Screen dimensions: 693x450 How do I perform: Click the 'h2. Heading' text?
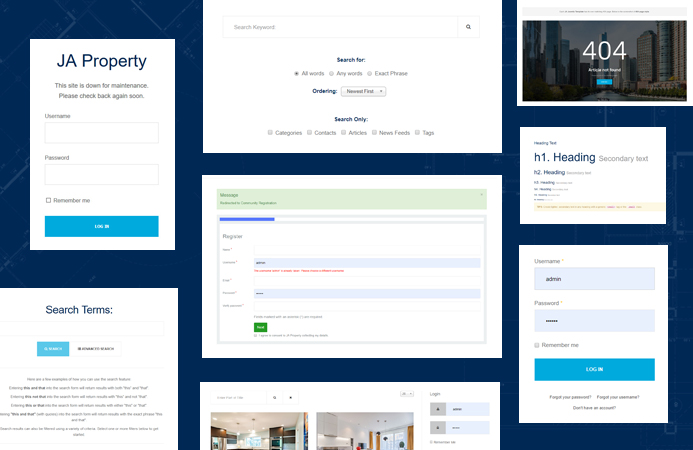tap(549, 172)
